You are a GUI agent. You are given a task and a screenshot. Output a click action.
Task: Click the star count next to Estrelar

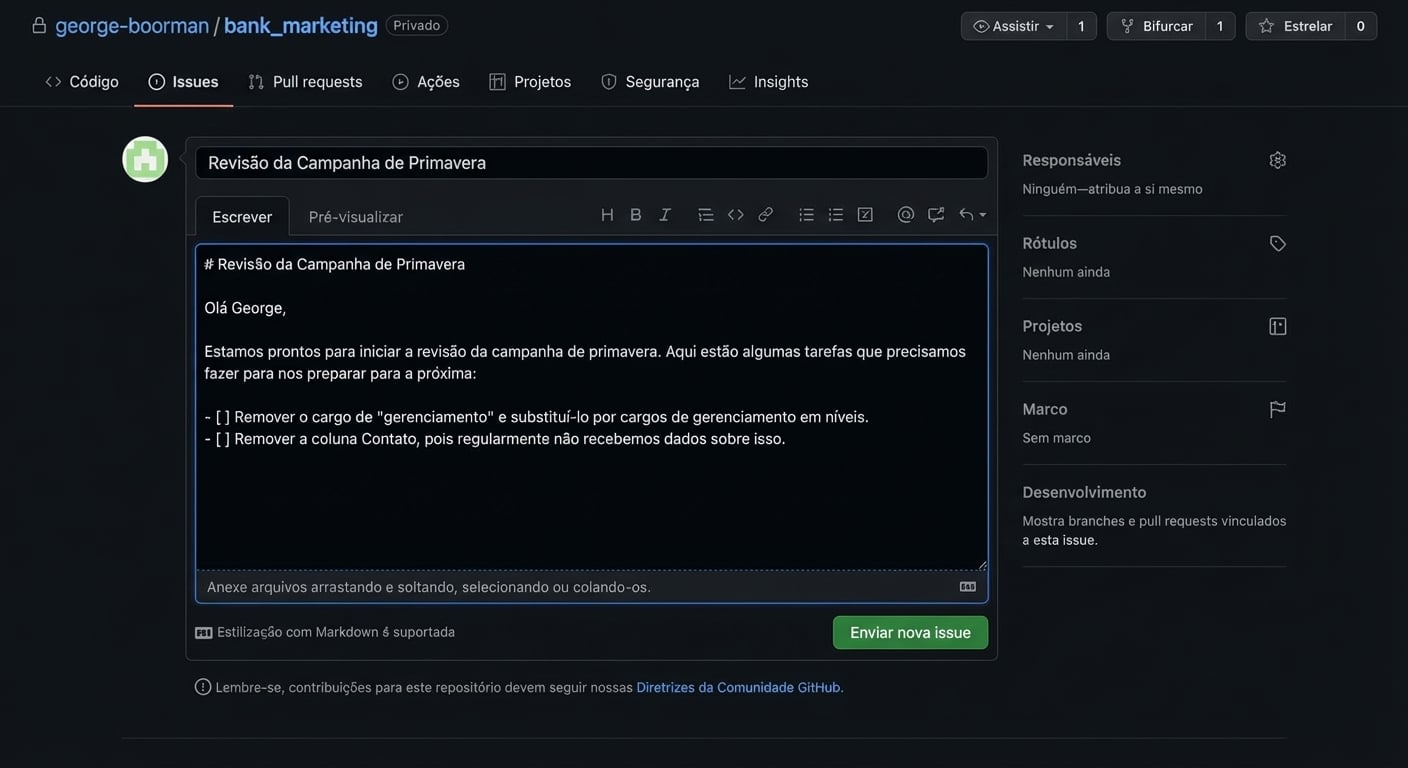coord(1361,26)
